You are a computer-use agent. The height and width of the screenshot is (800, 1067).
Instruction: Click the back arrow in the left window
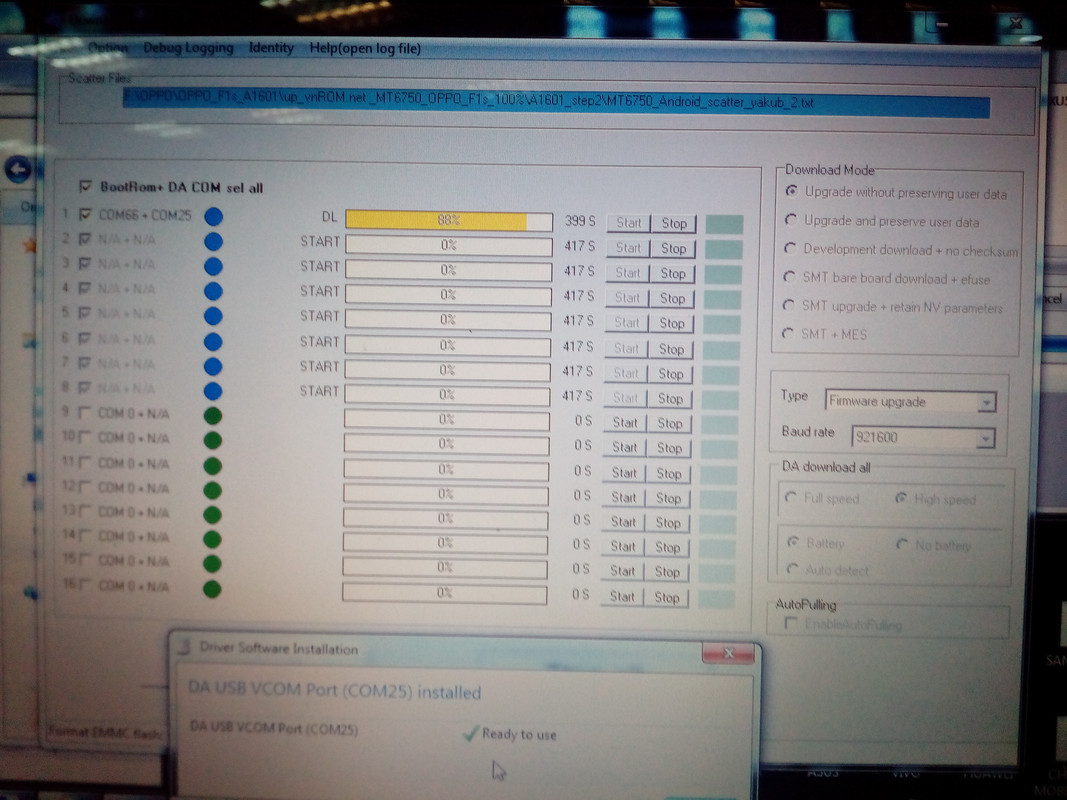18,169
